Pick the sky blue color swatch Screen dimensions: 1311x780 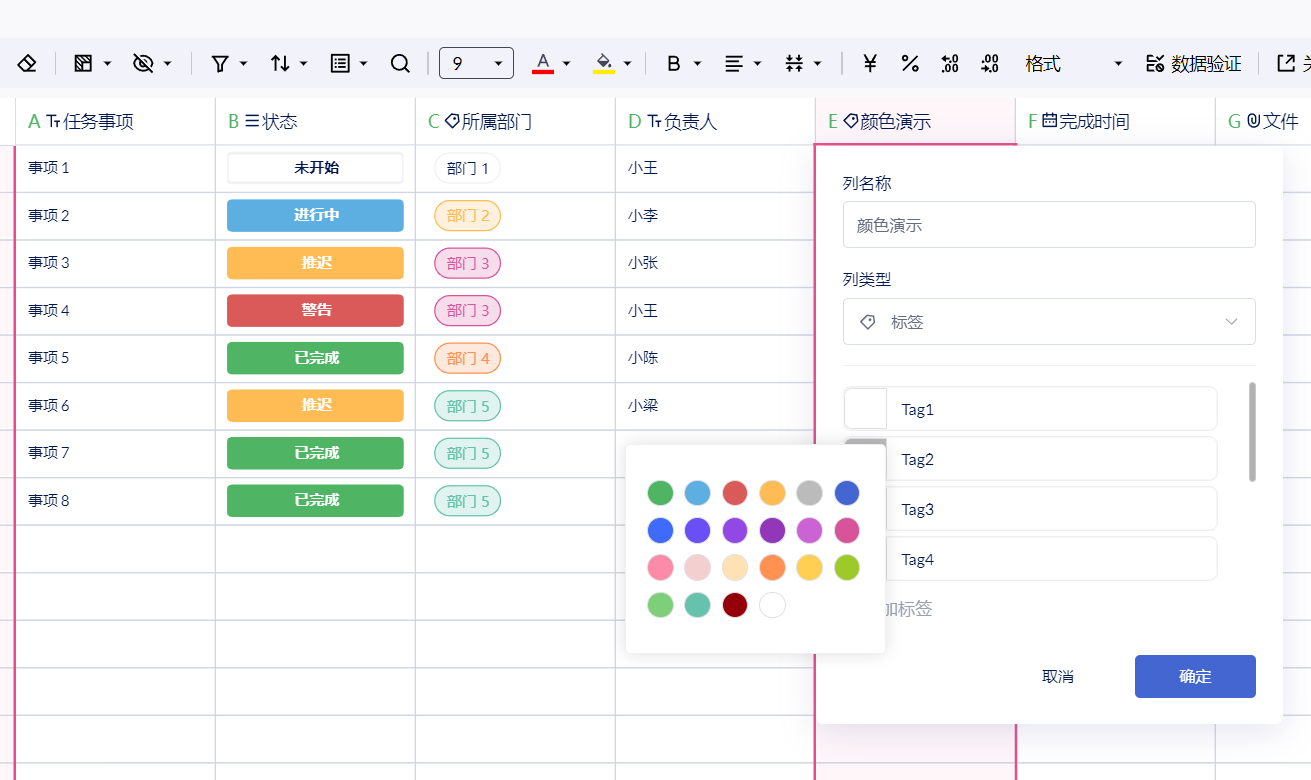click(697, 493)
